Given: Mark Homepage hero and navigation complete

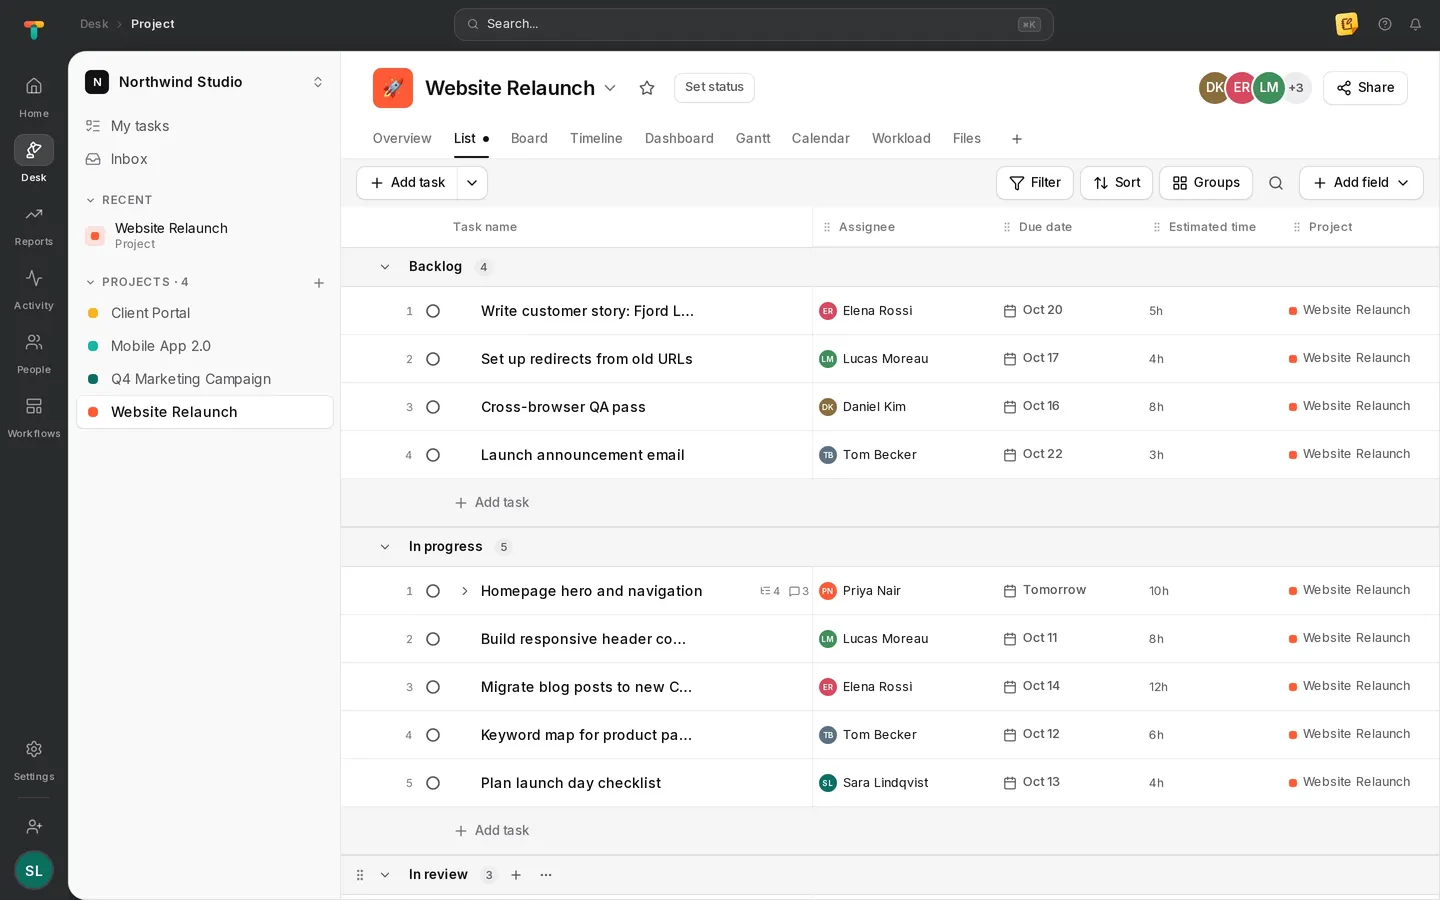Looking at the screenshot, I should click(x=433, y=591).
